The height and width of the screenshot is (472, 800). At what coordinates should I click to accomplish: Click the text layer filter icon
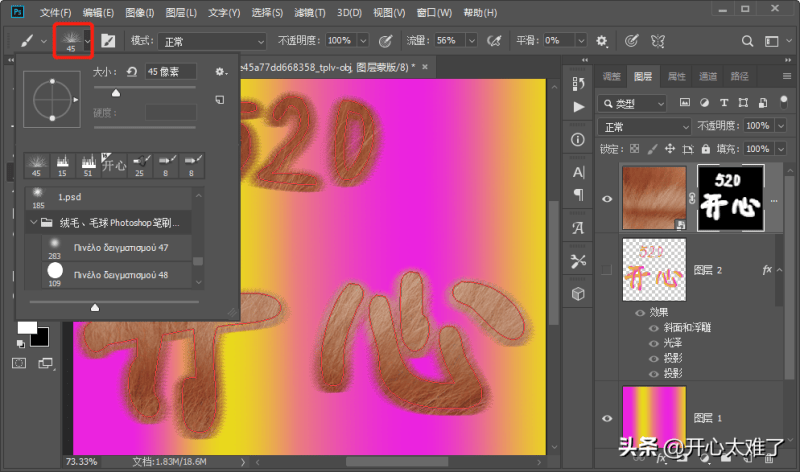[x=723, y=103]
